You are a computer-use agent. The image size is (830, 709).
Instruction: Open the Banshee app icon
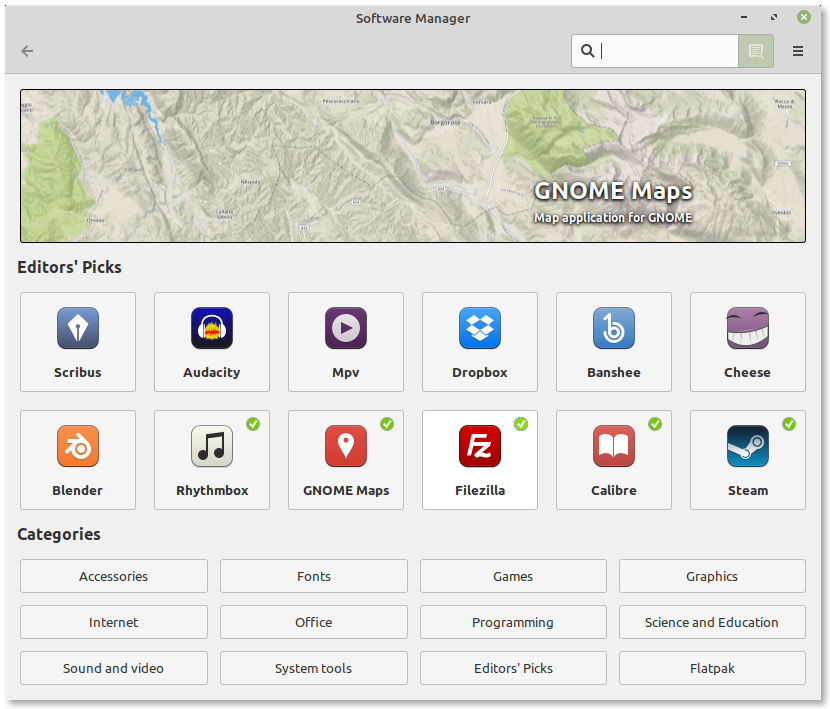pyautogui.click(x=614, y=329)
